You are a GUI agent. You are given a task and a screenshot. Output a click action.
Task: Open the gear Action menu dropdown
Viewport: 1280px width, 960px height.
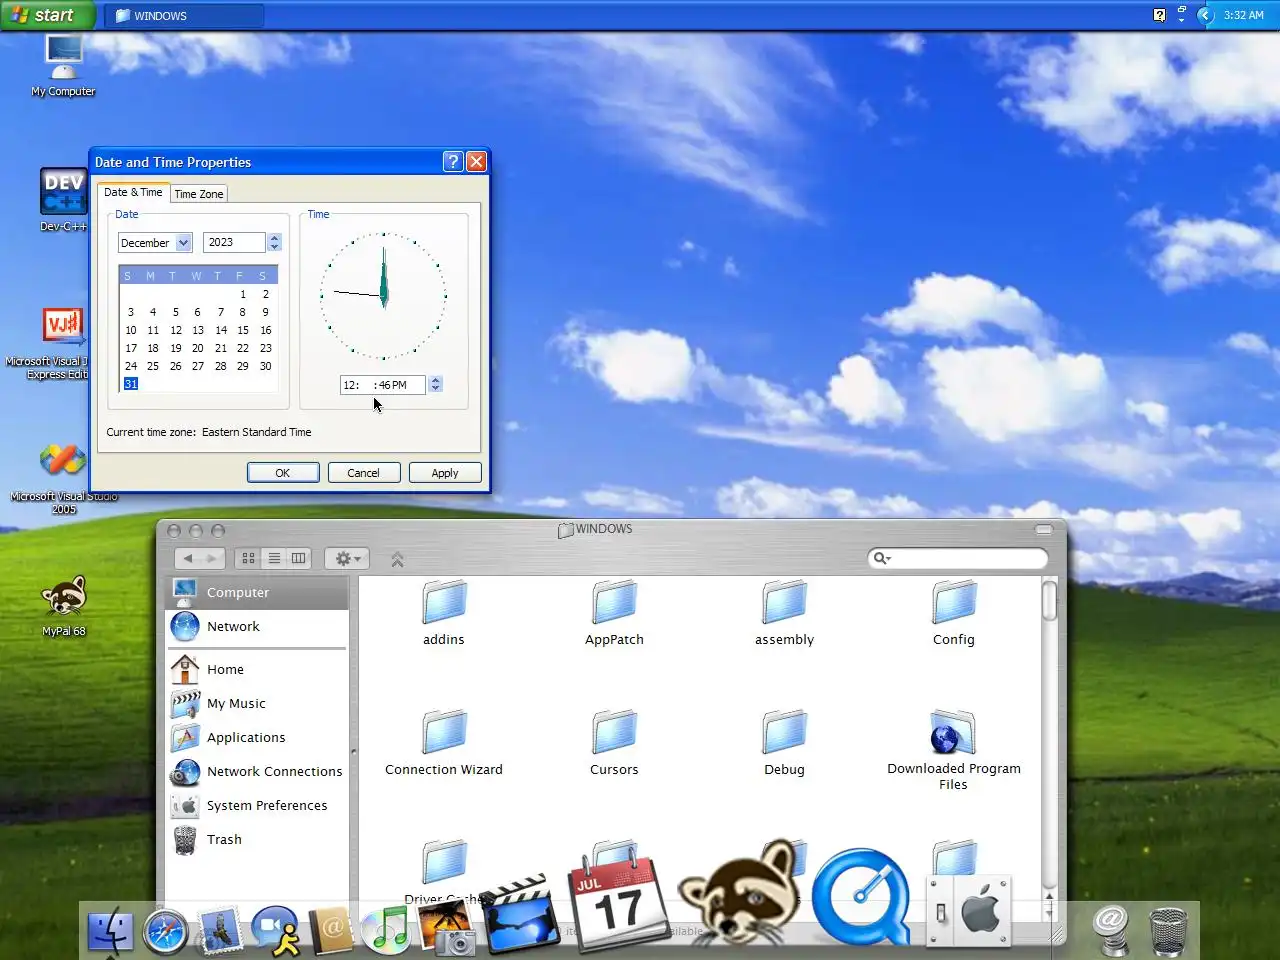[347, 558]
